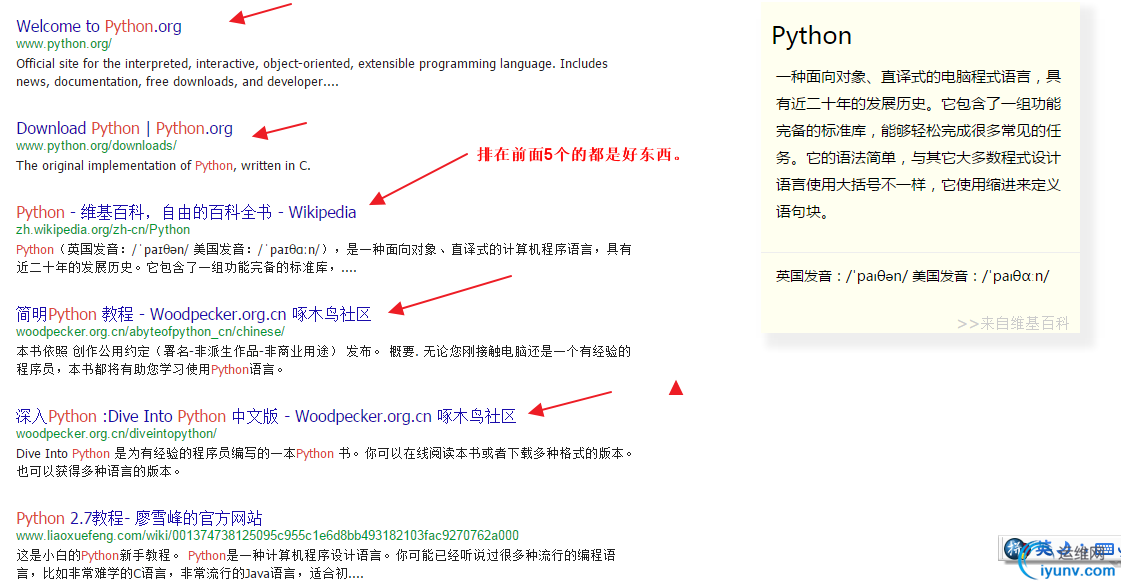Open the 深入Python: Dive Into Python 中文版 result
This screenshot has height=587, width=1121.
[x=266, y=417]
